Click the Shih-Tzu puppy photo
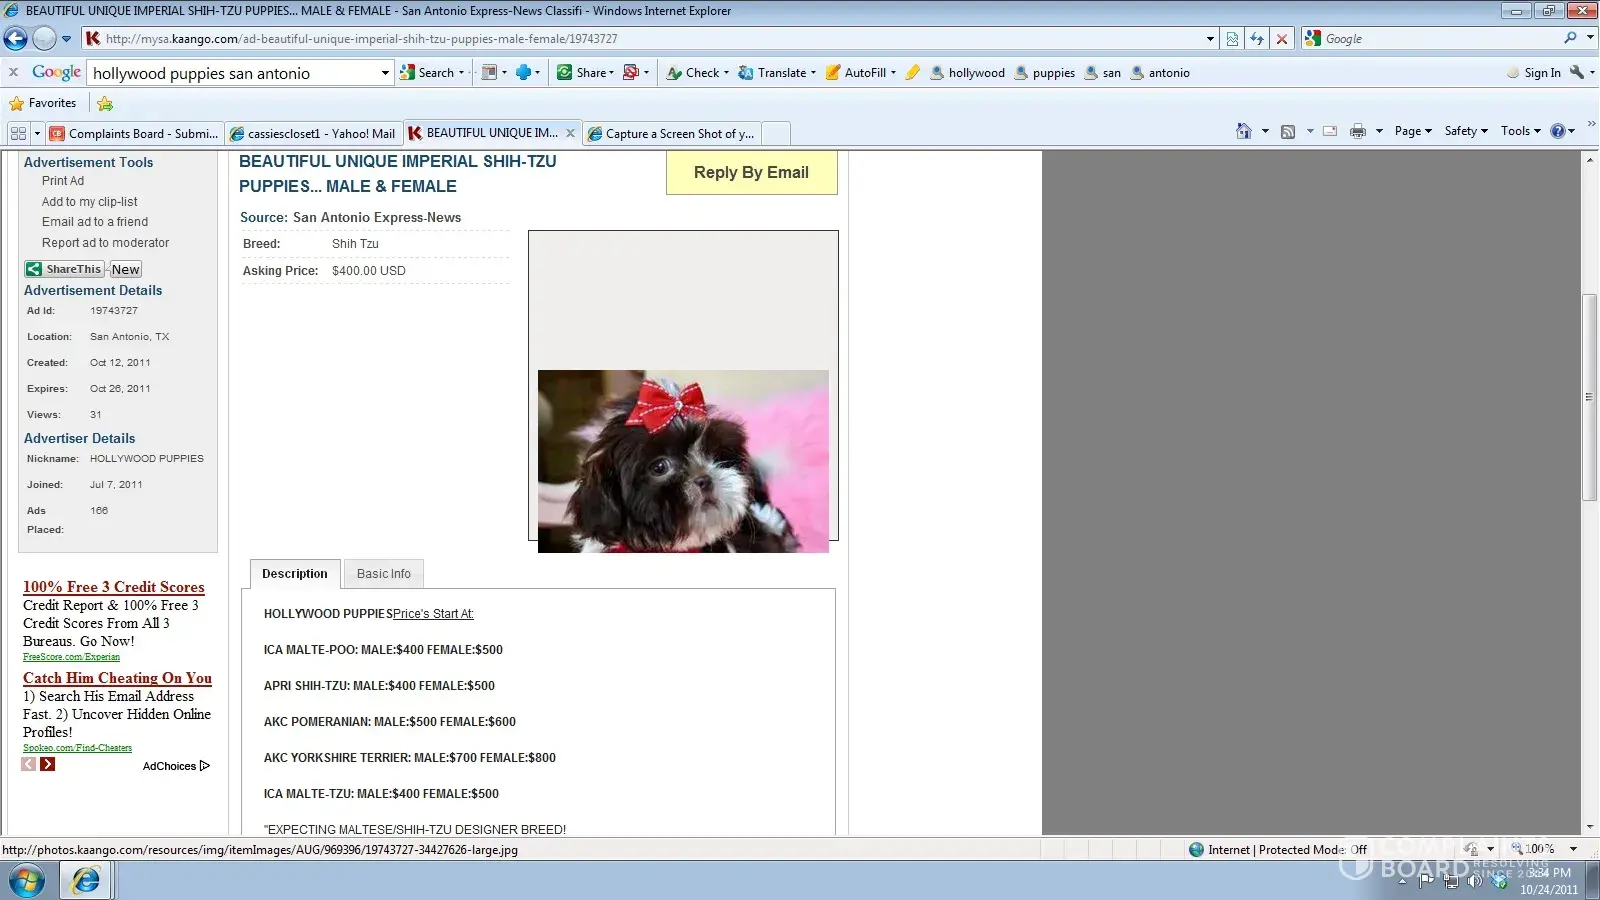 (683, 461)
